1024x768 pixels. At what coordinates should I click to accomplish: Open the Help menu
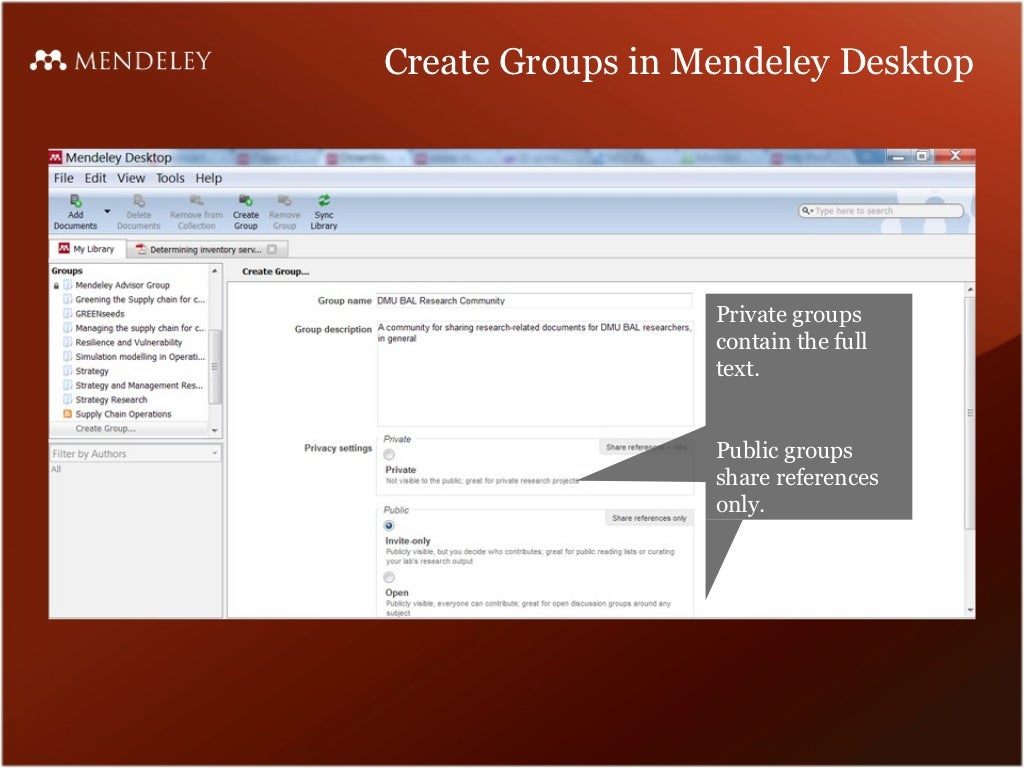click(208, 178)
